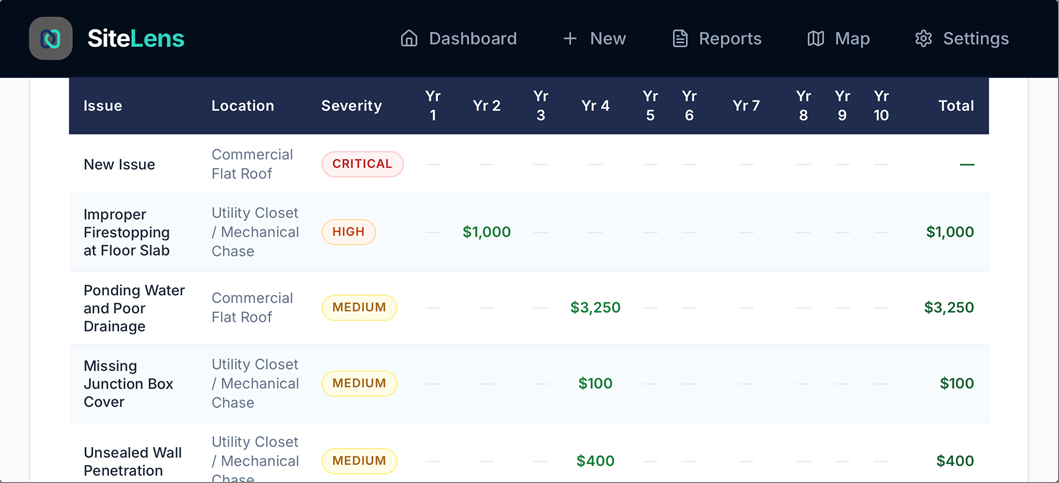Viewport: 1059px width, 483px height.
Task: Select Ponding Water and Poor Drainage issue
Action: tap(134, 308)
